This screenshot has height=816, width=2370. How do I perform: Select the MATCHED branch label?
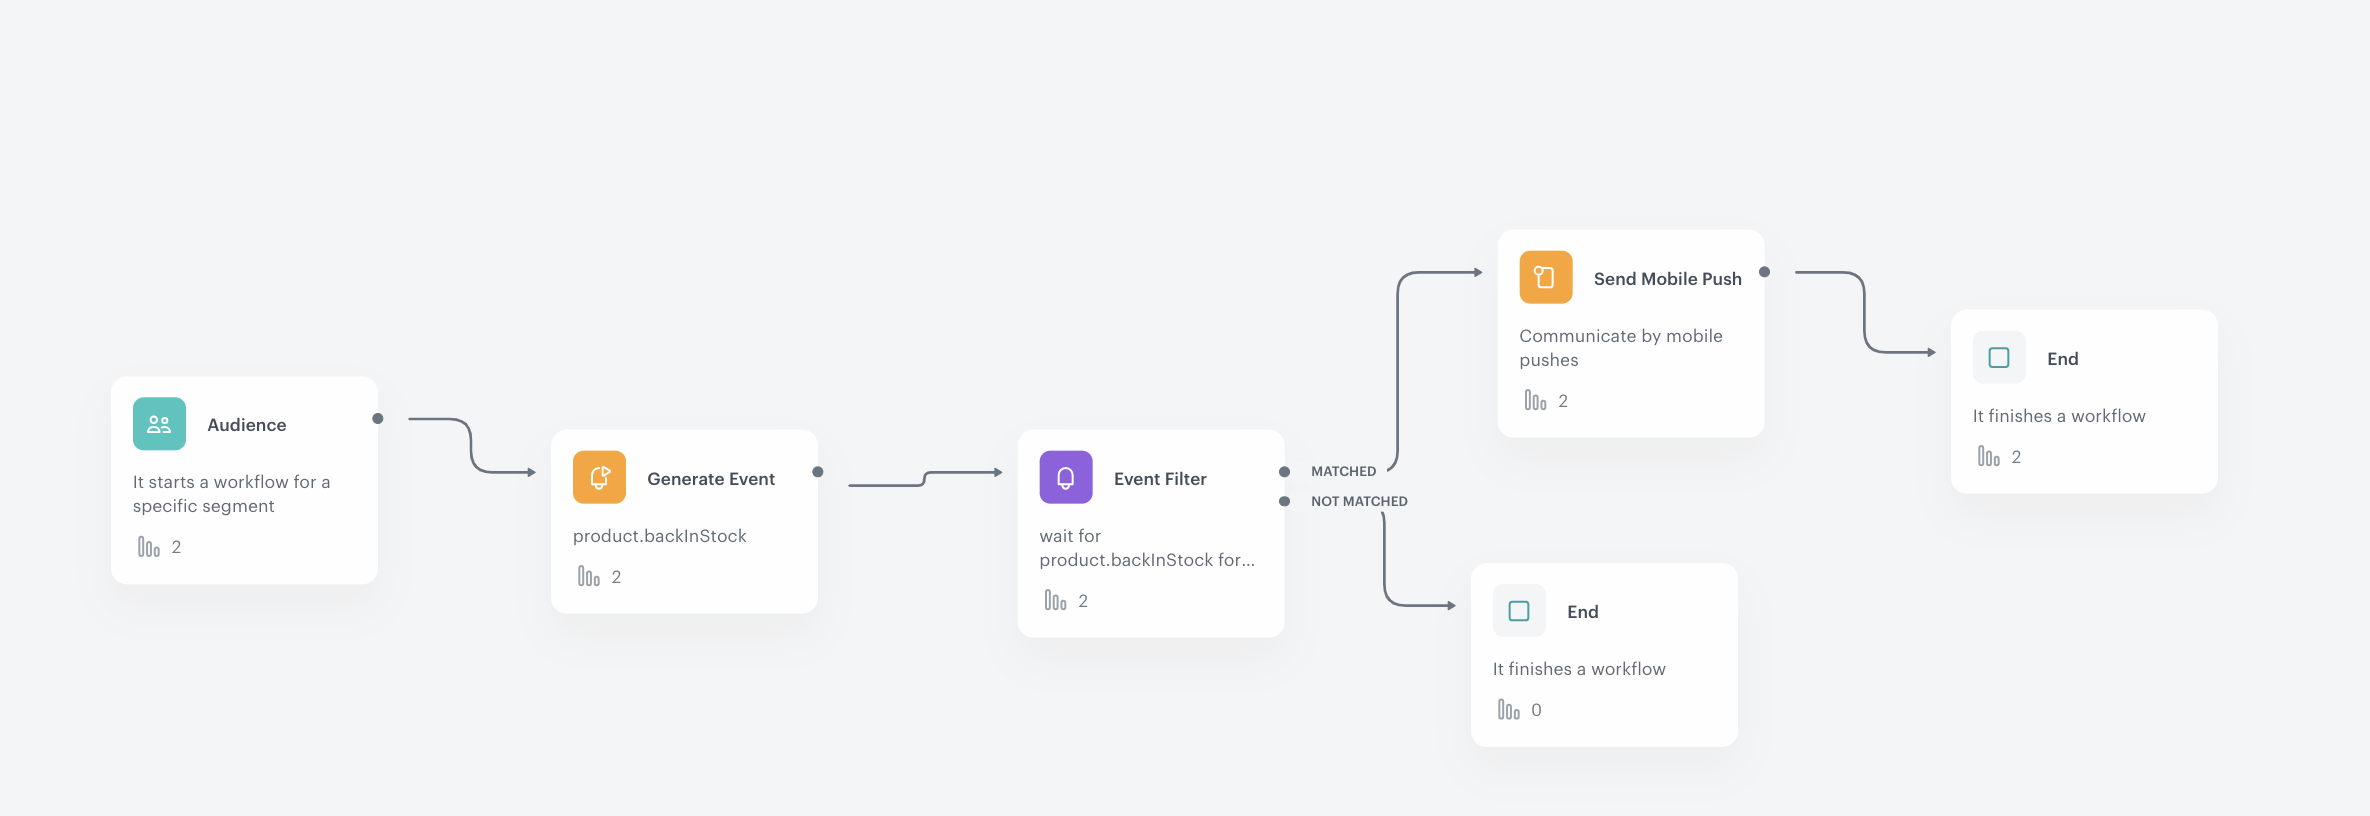point(1343,470)
